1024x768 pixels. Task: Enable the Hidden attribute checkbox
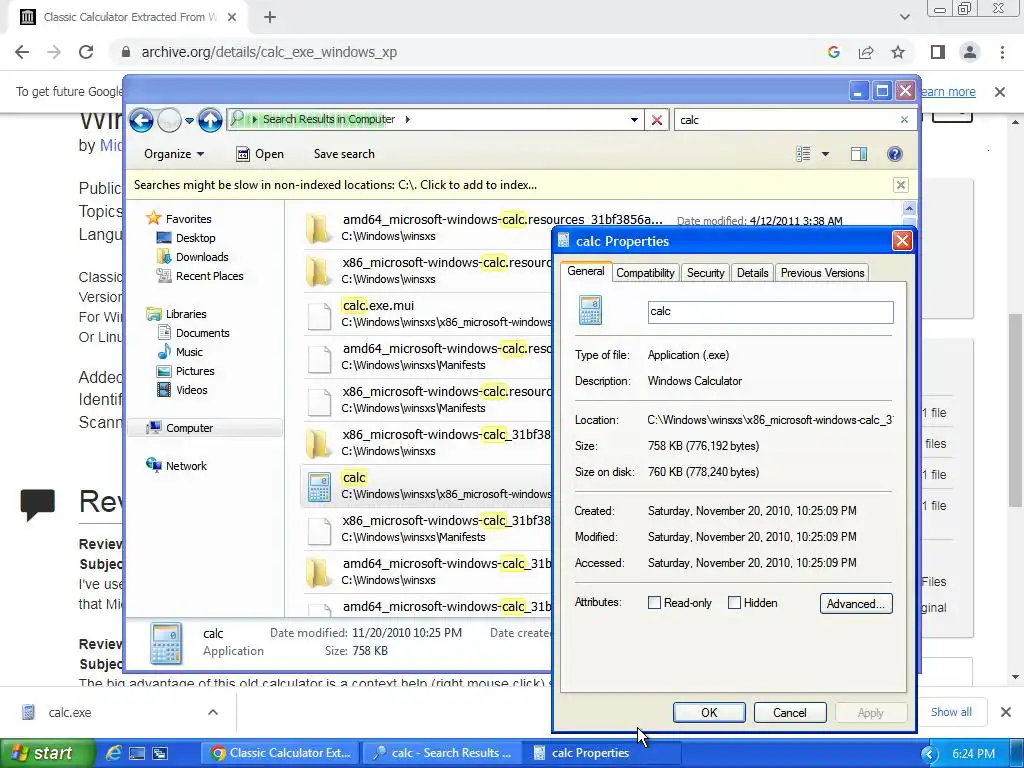point(734,603)
